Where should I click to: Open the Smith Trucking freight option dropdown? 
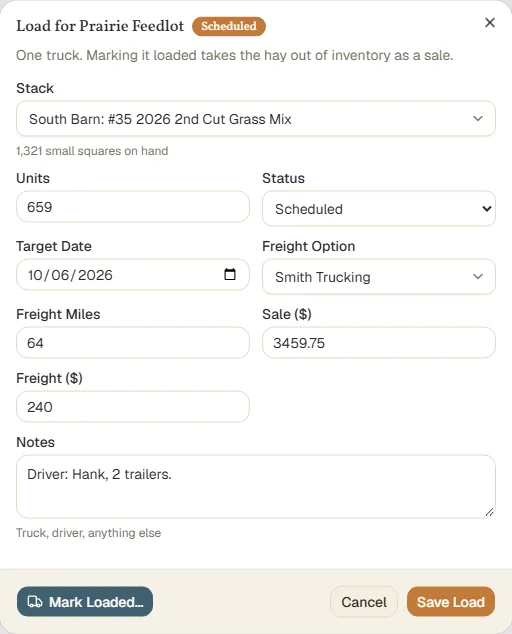point(379,277)
